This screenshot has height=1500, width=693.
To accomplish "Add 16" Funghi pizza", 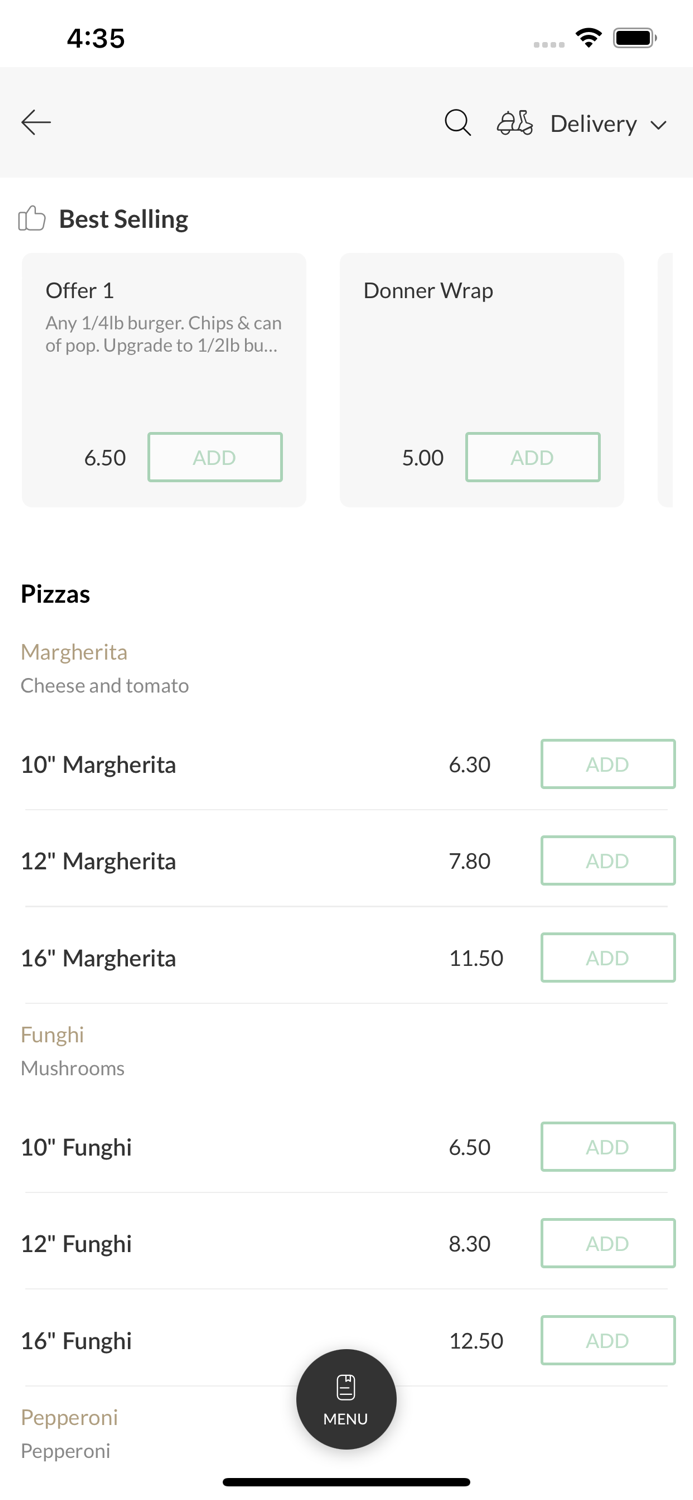I will click(x=608, y=1341).
